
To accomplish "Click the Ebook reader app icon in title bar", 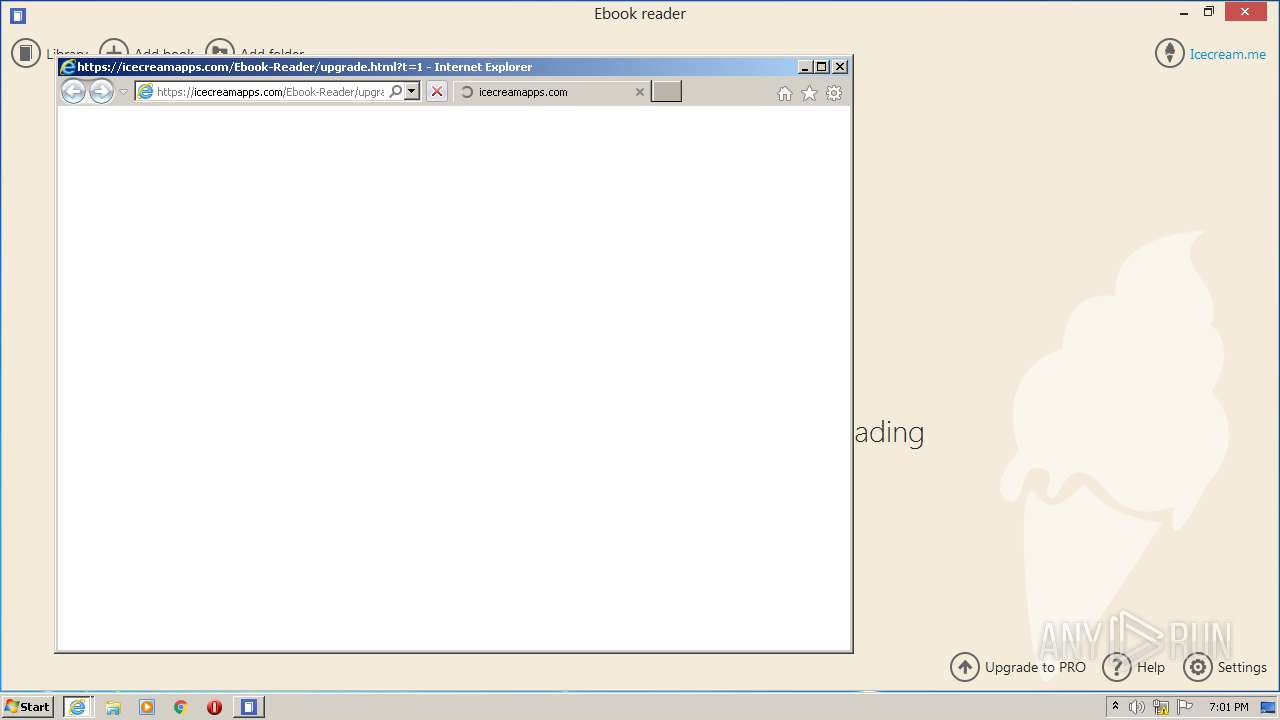I will 18,15.
